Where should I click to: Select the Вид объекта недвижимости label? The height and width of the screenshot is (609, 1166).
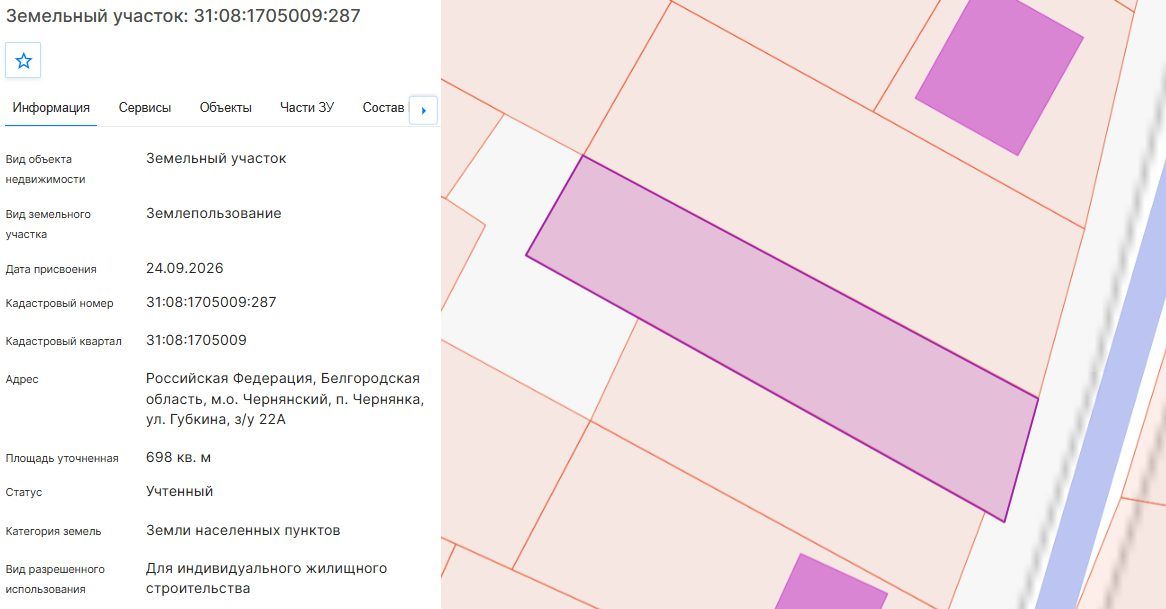tap(45, 169)
